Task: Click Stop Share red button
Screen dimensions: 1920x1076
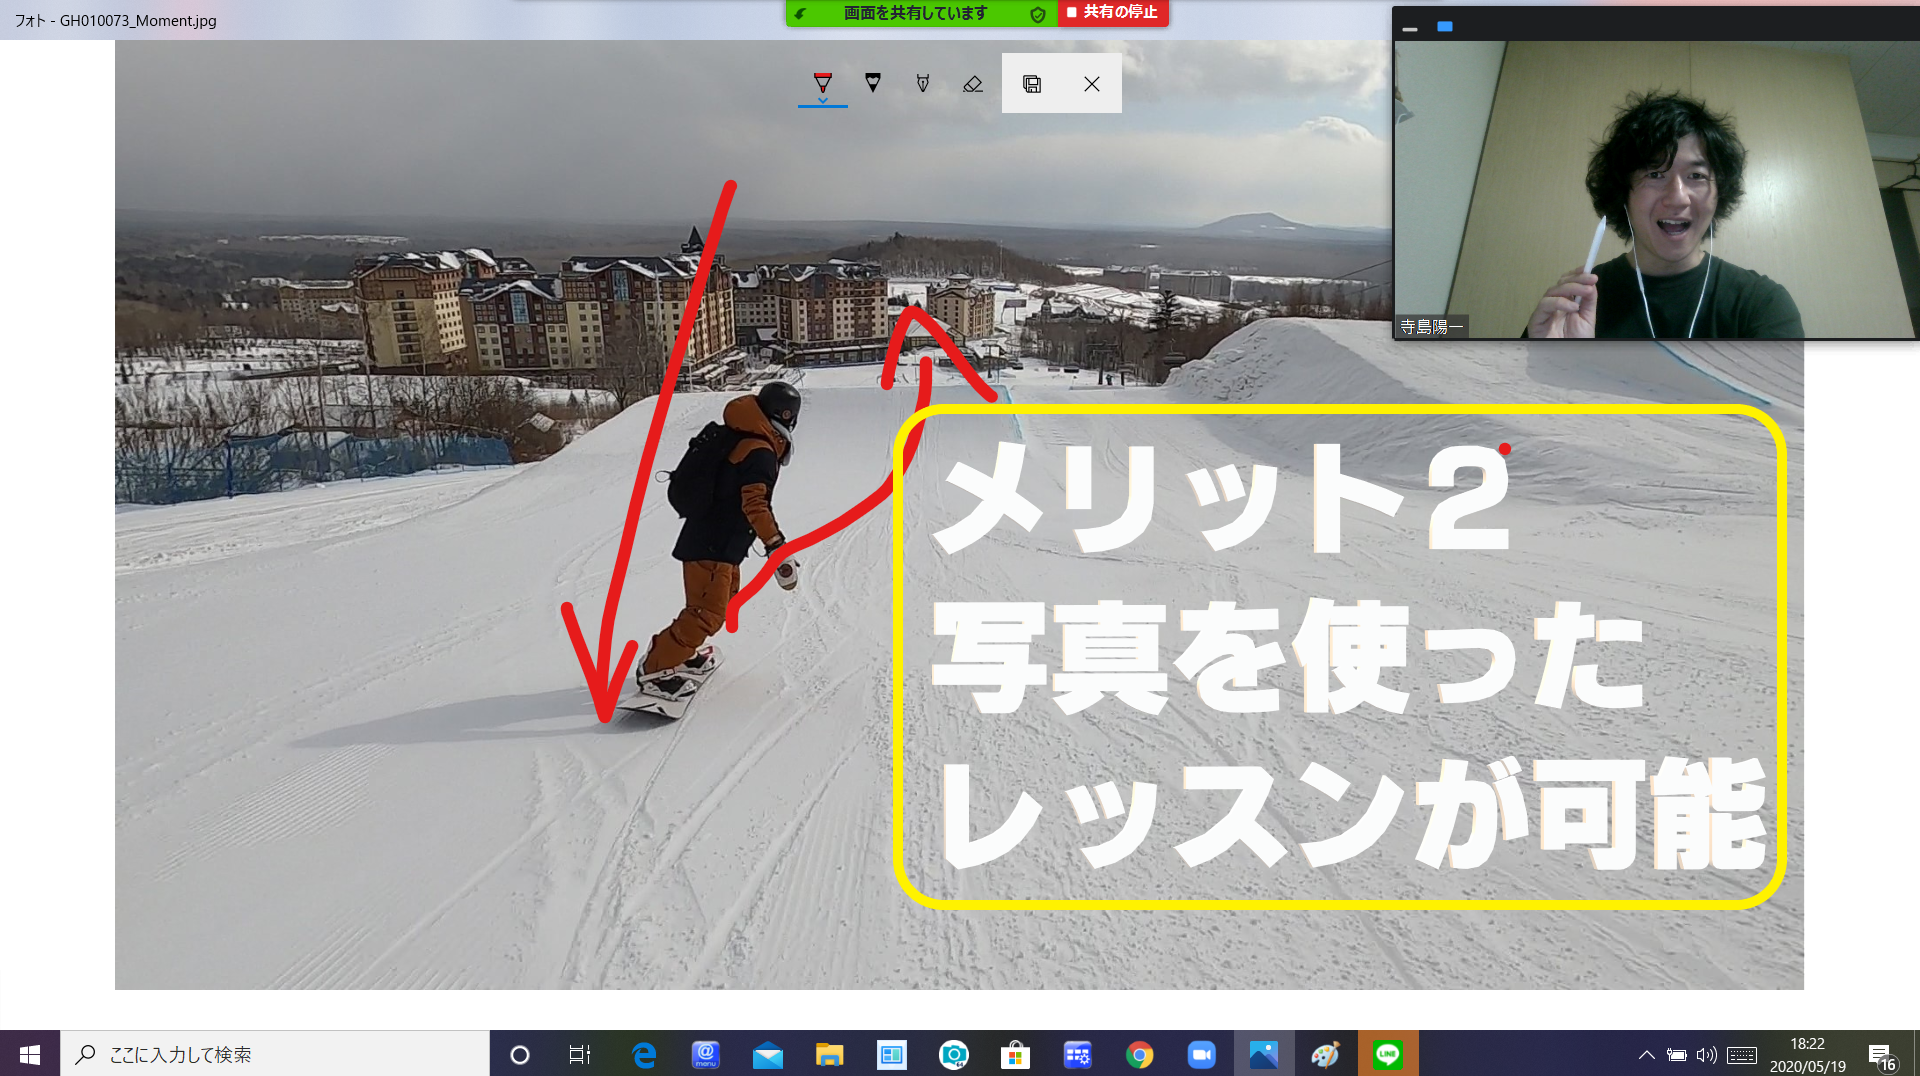Action: (x=1113, y=13)
